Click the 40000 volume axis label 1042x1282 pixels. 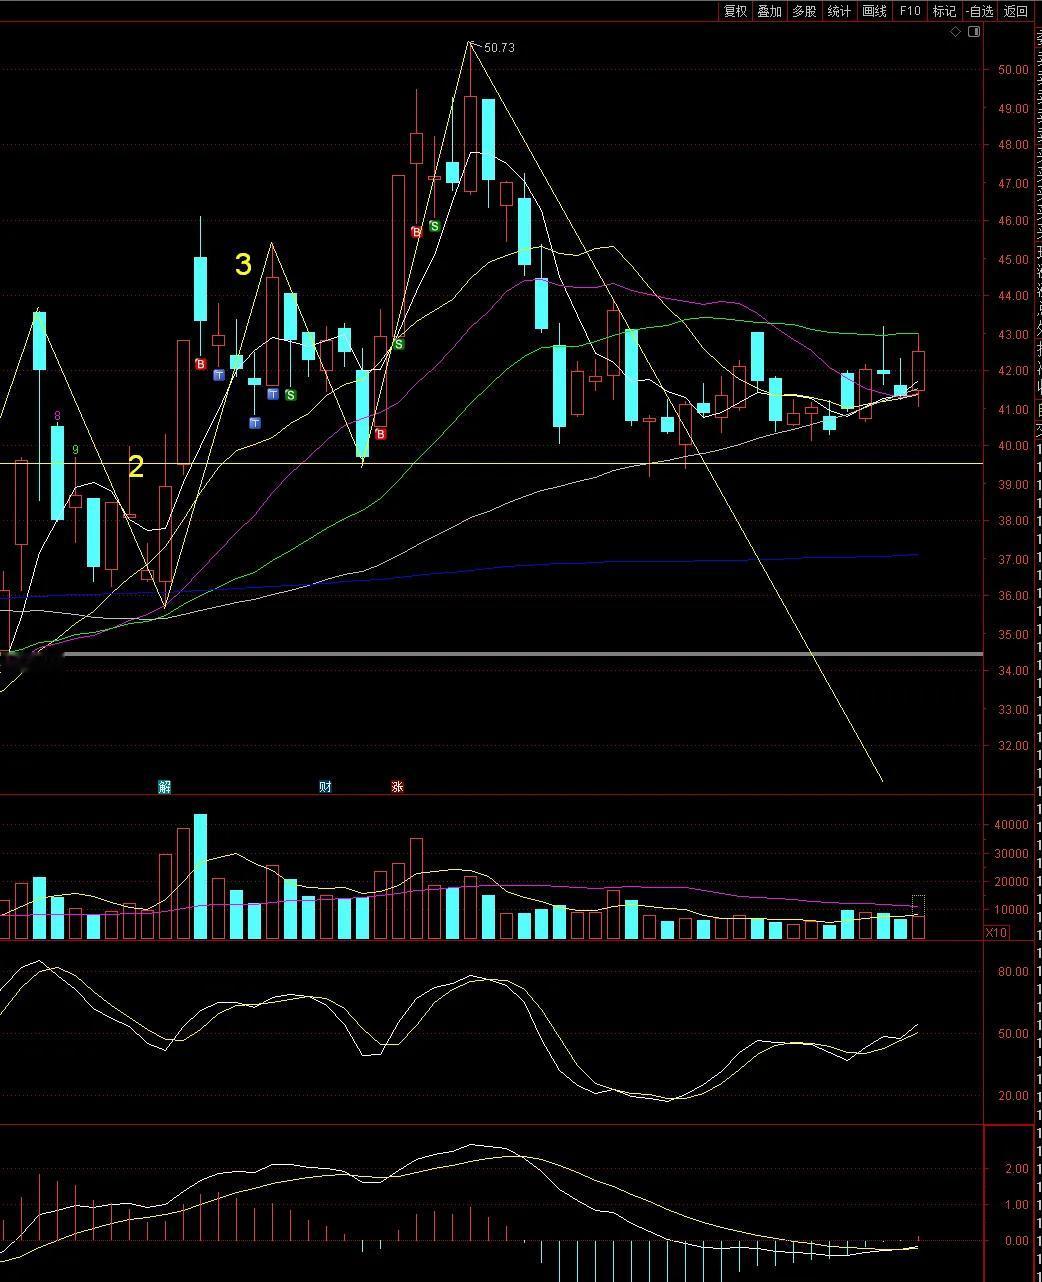click(1012, 825)
